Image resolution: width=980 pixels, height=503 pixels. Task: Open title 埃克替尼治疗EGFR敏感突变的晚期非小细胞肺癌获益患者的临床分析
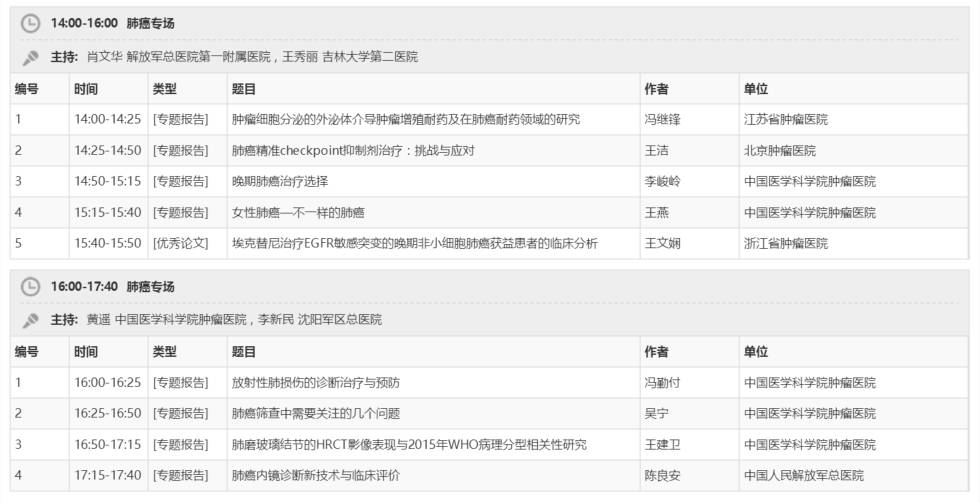pyautogui.click(x=414, y=243)
